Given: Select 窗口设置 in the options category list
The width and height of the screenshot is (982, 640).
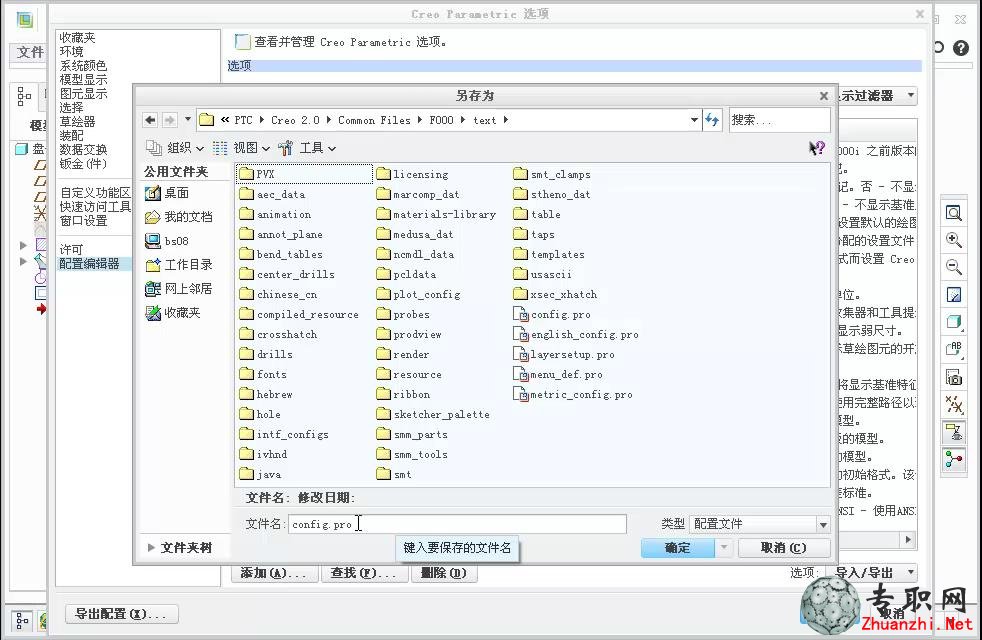Looking at the screenshot, I should click(x=83, y=220).
